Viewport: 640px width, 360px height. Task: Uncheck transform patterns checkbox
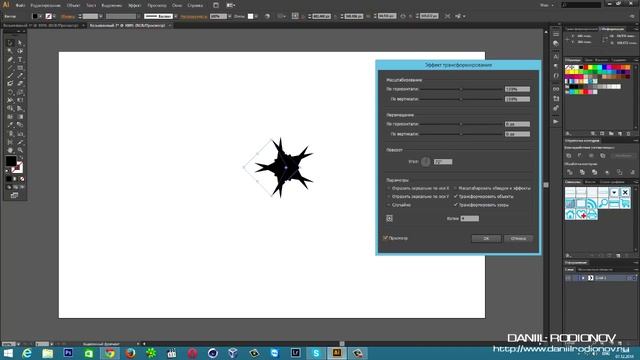[x=456, y=205]
